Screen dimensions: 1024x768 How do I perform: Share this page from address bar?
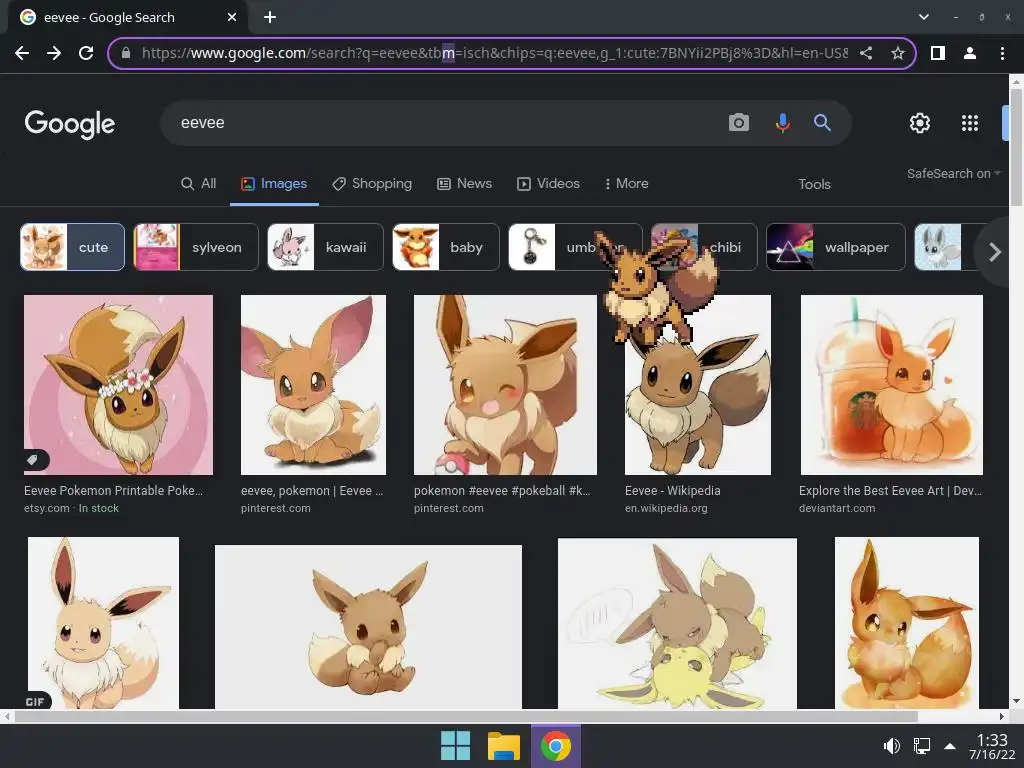tap(866, 53)
